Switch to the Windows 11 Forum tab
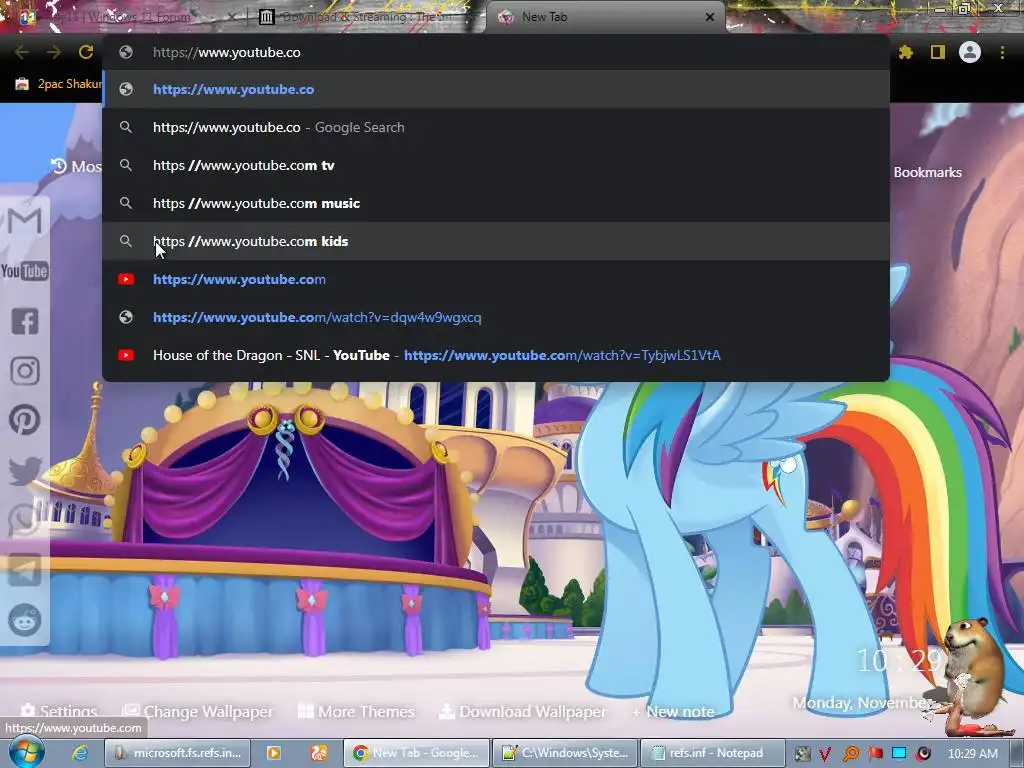 click(123, 17)
